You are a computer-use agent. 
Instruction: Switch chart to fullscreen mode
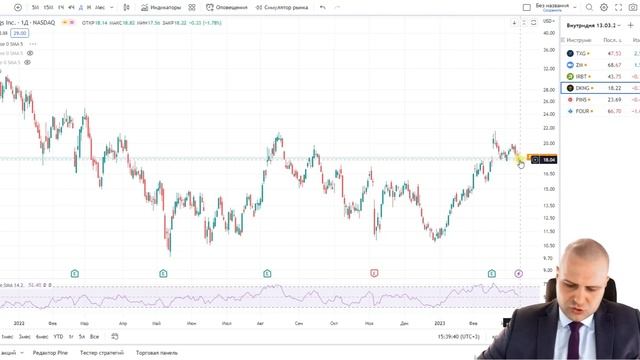pyautogui.click(x=618, y=7)
